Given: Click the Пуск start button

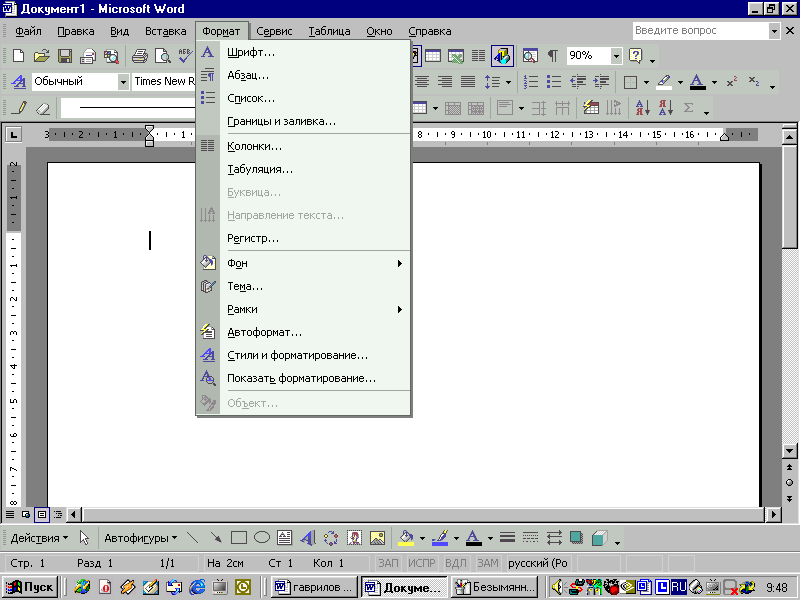Looking at the screenshot, I should [30, 587].
